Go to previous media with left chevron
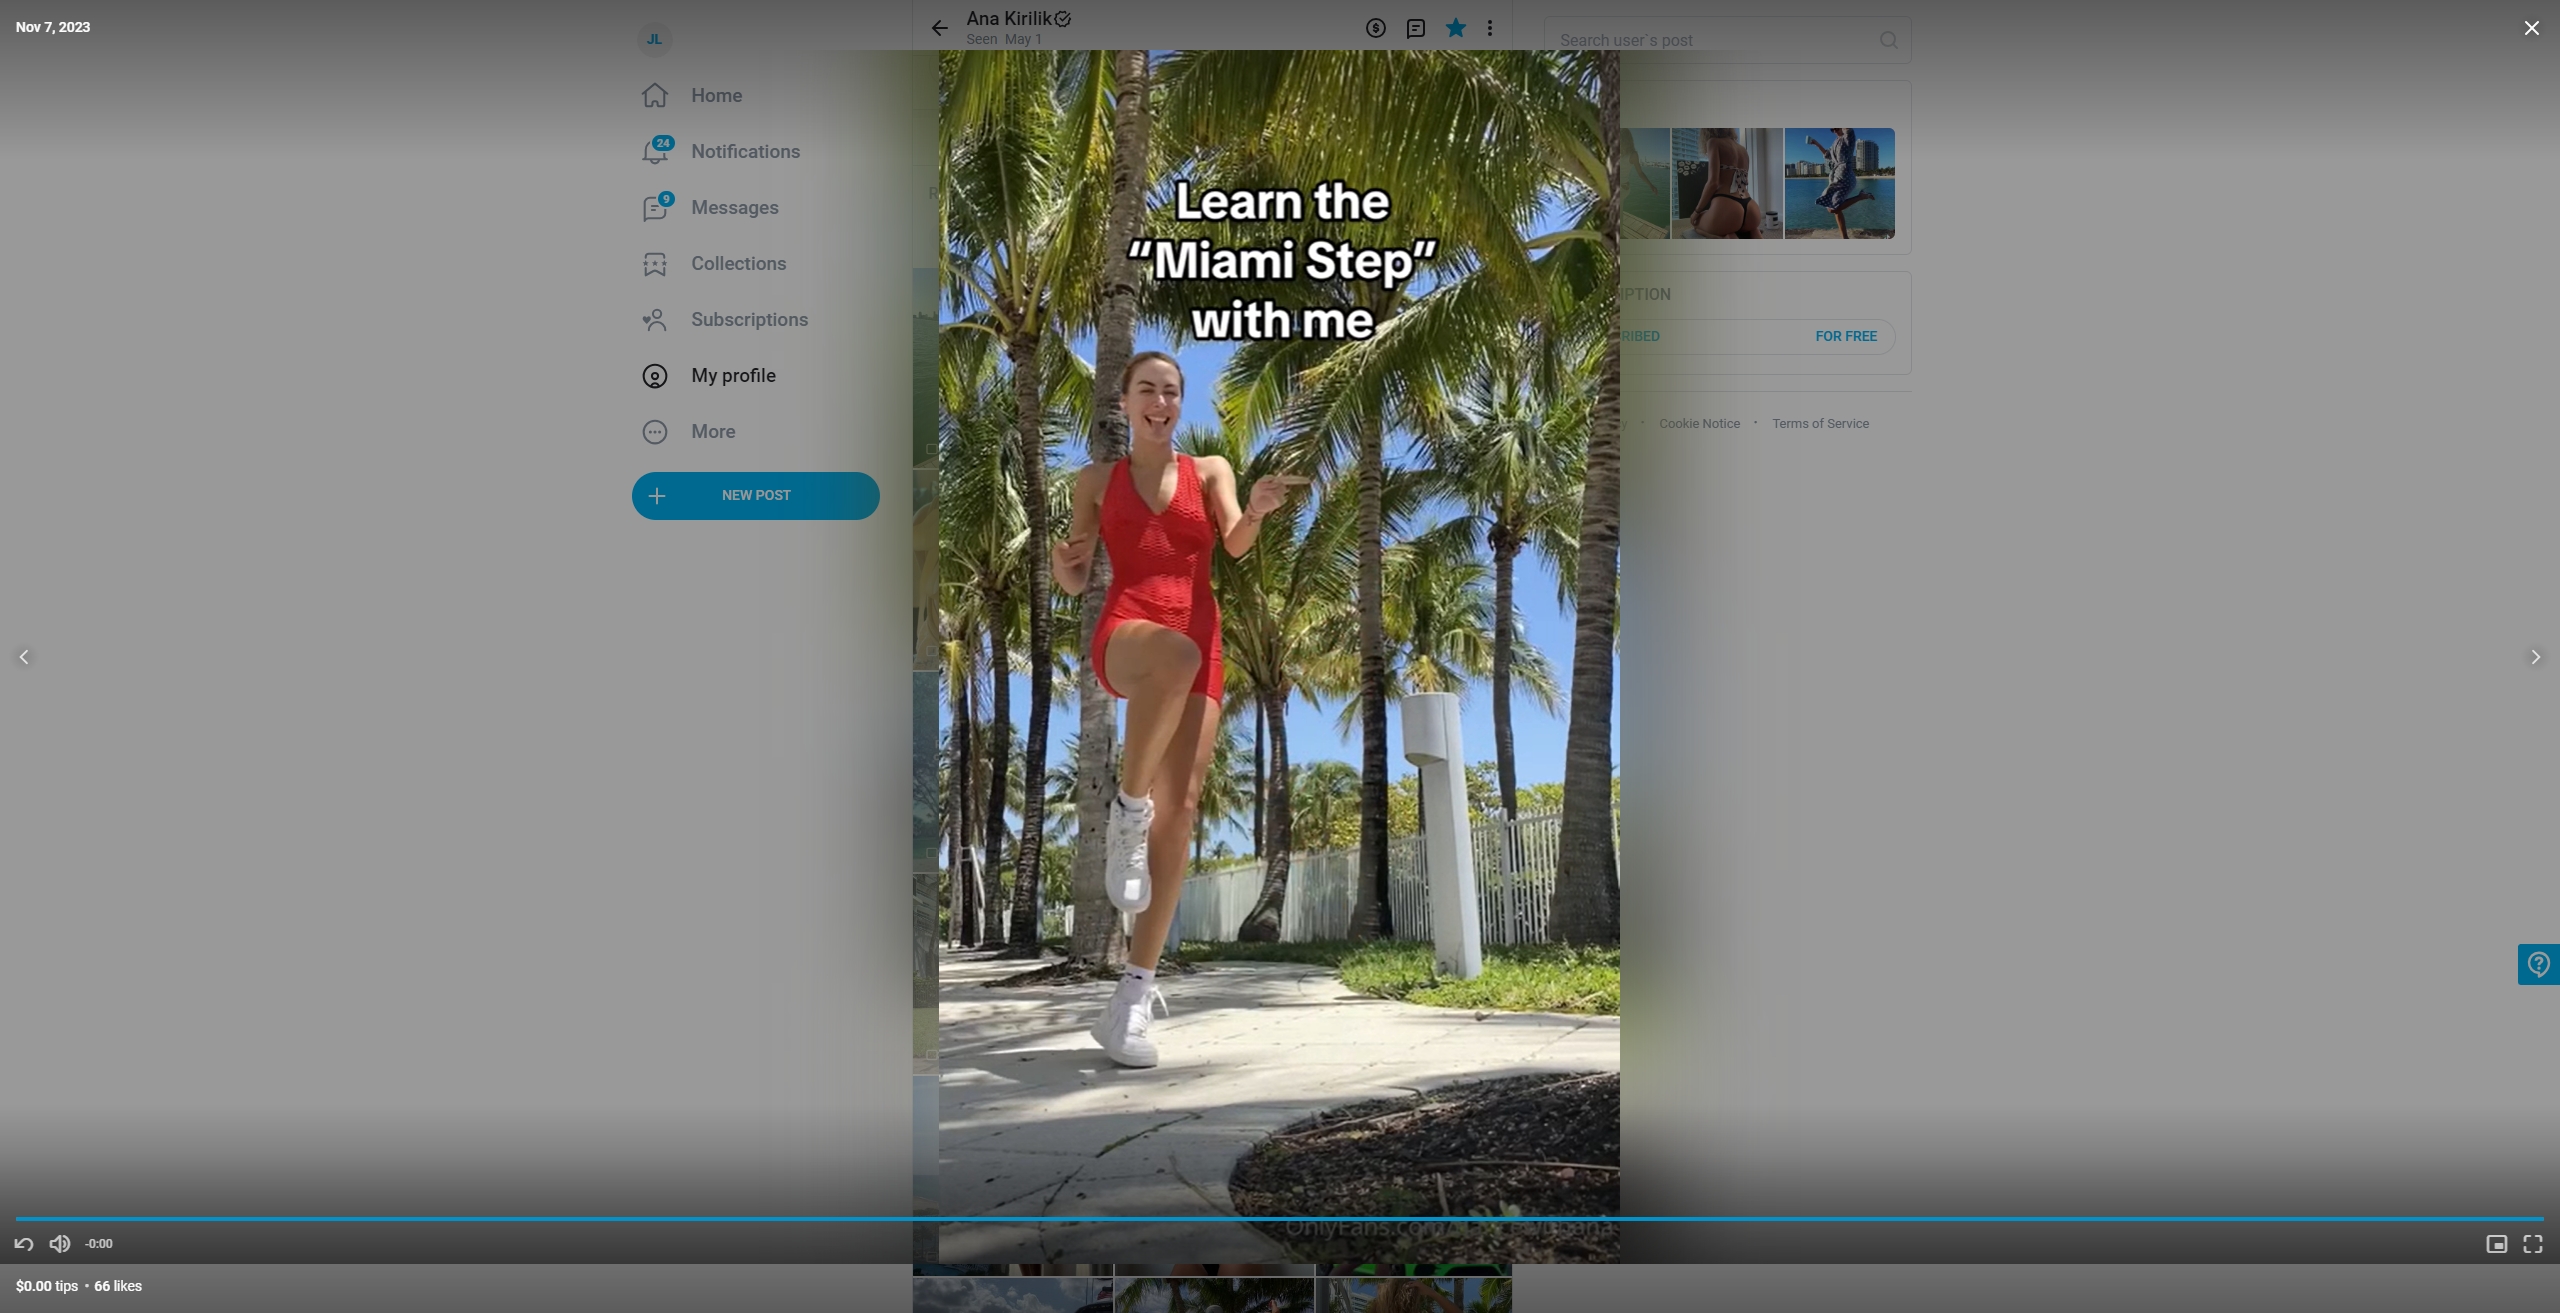The image size is (2560, 1313). [24, 657]
